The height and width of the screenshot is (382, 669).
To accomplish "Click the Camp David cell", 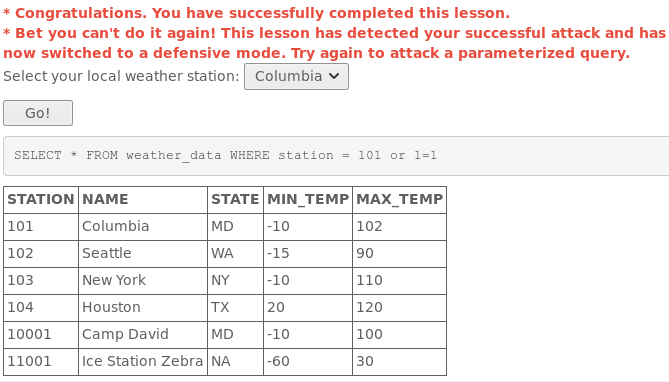I will point(143,334).
